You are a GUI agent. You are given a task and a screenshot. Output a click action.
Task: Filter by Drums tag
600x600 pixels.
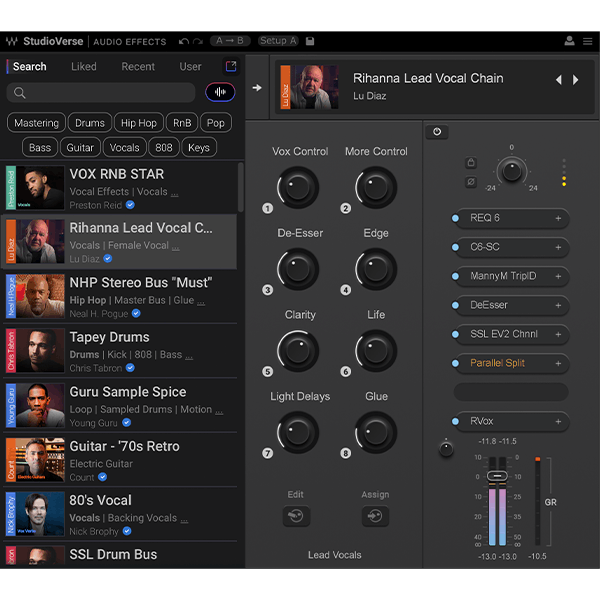(x=90, y=123)
